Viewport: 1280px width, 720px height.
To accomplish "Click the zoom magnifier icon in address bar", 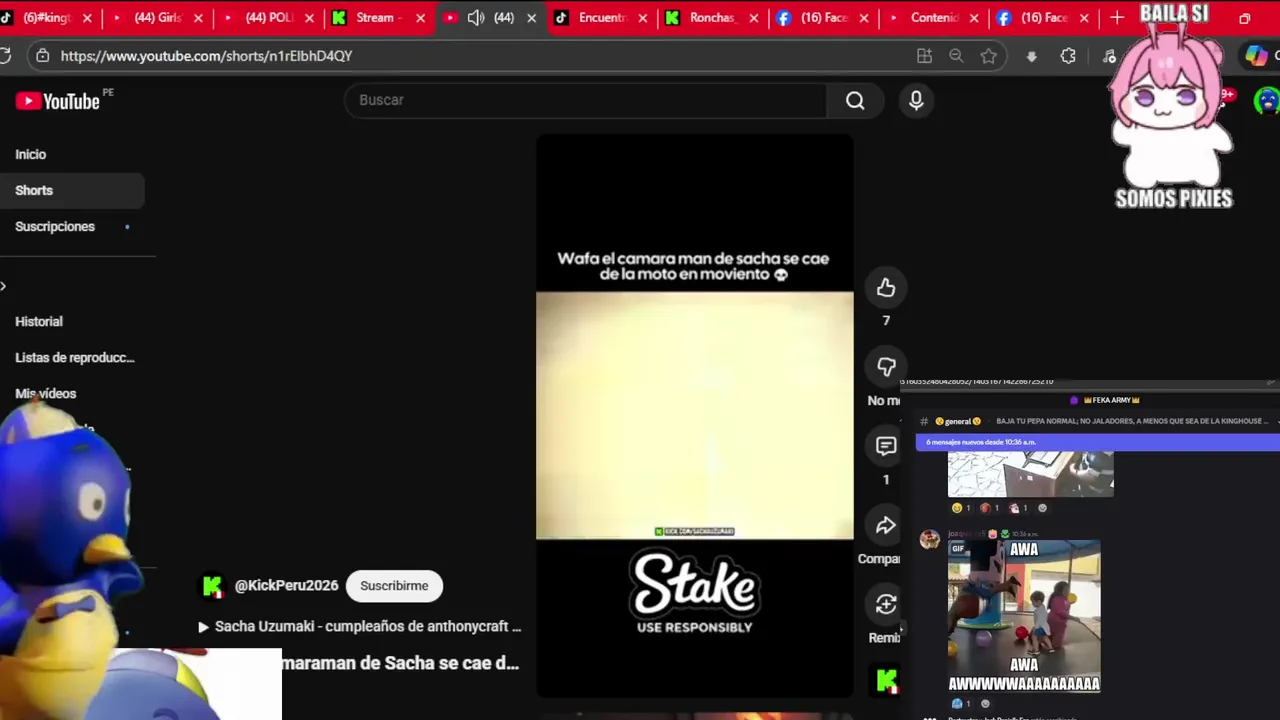I will click(956, 56).
